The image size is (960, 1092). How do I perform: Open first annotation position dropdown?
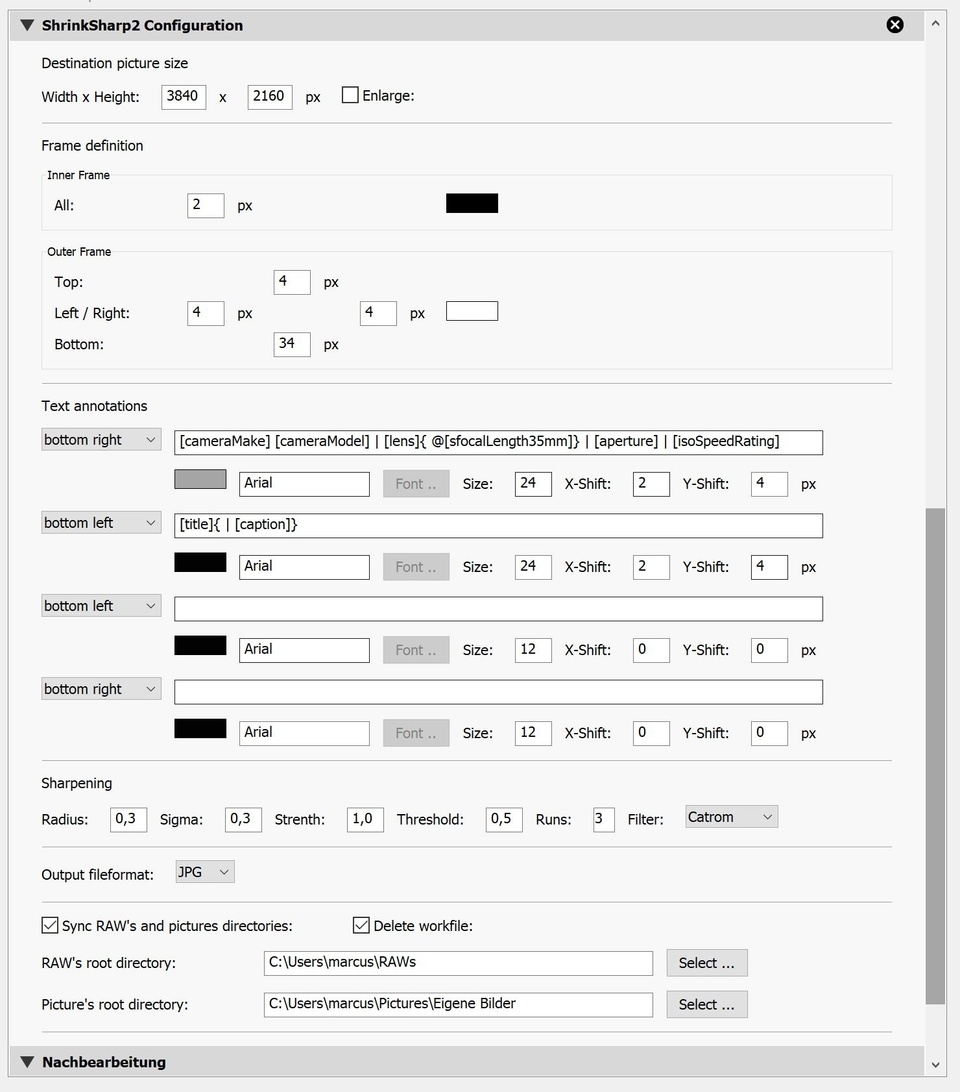coord(101,440)
